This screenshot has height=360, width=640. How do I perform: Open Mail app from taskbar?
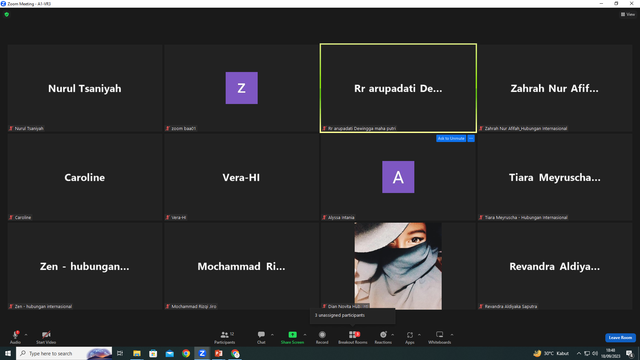(169, 353)
